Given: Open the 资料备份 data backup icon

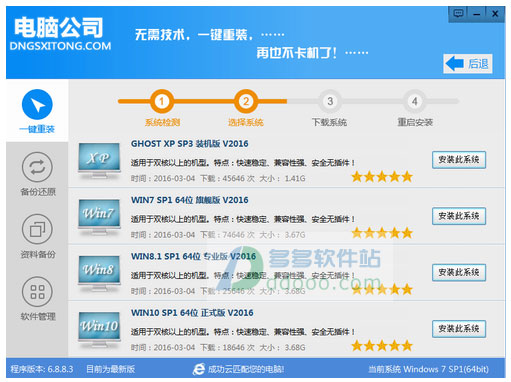Looking at the screenshot, I should [37, 229].
